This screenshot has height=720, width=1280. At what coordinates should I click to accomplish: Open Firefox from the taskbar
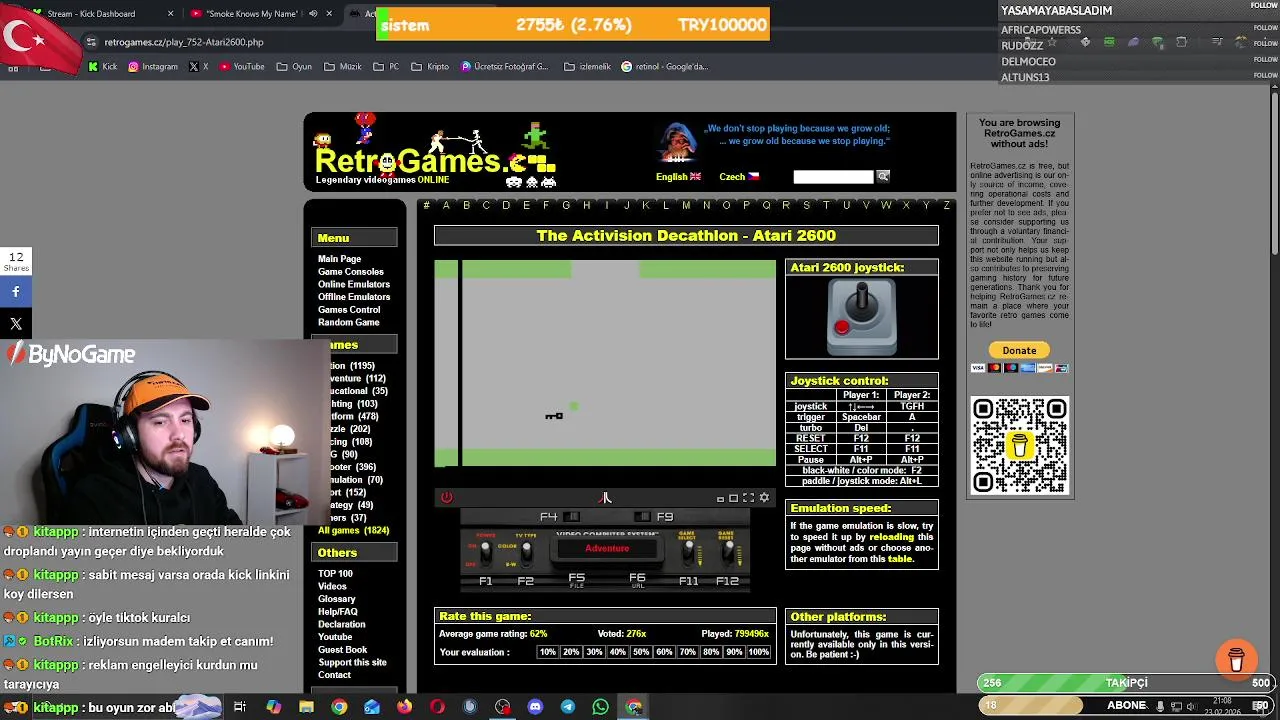point(404,707)
